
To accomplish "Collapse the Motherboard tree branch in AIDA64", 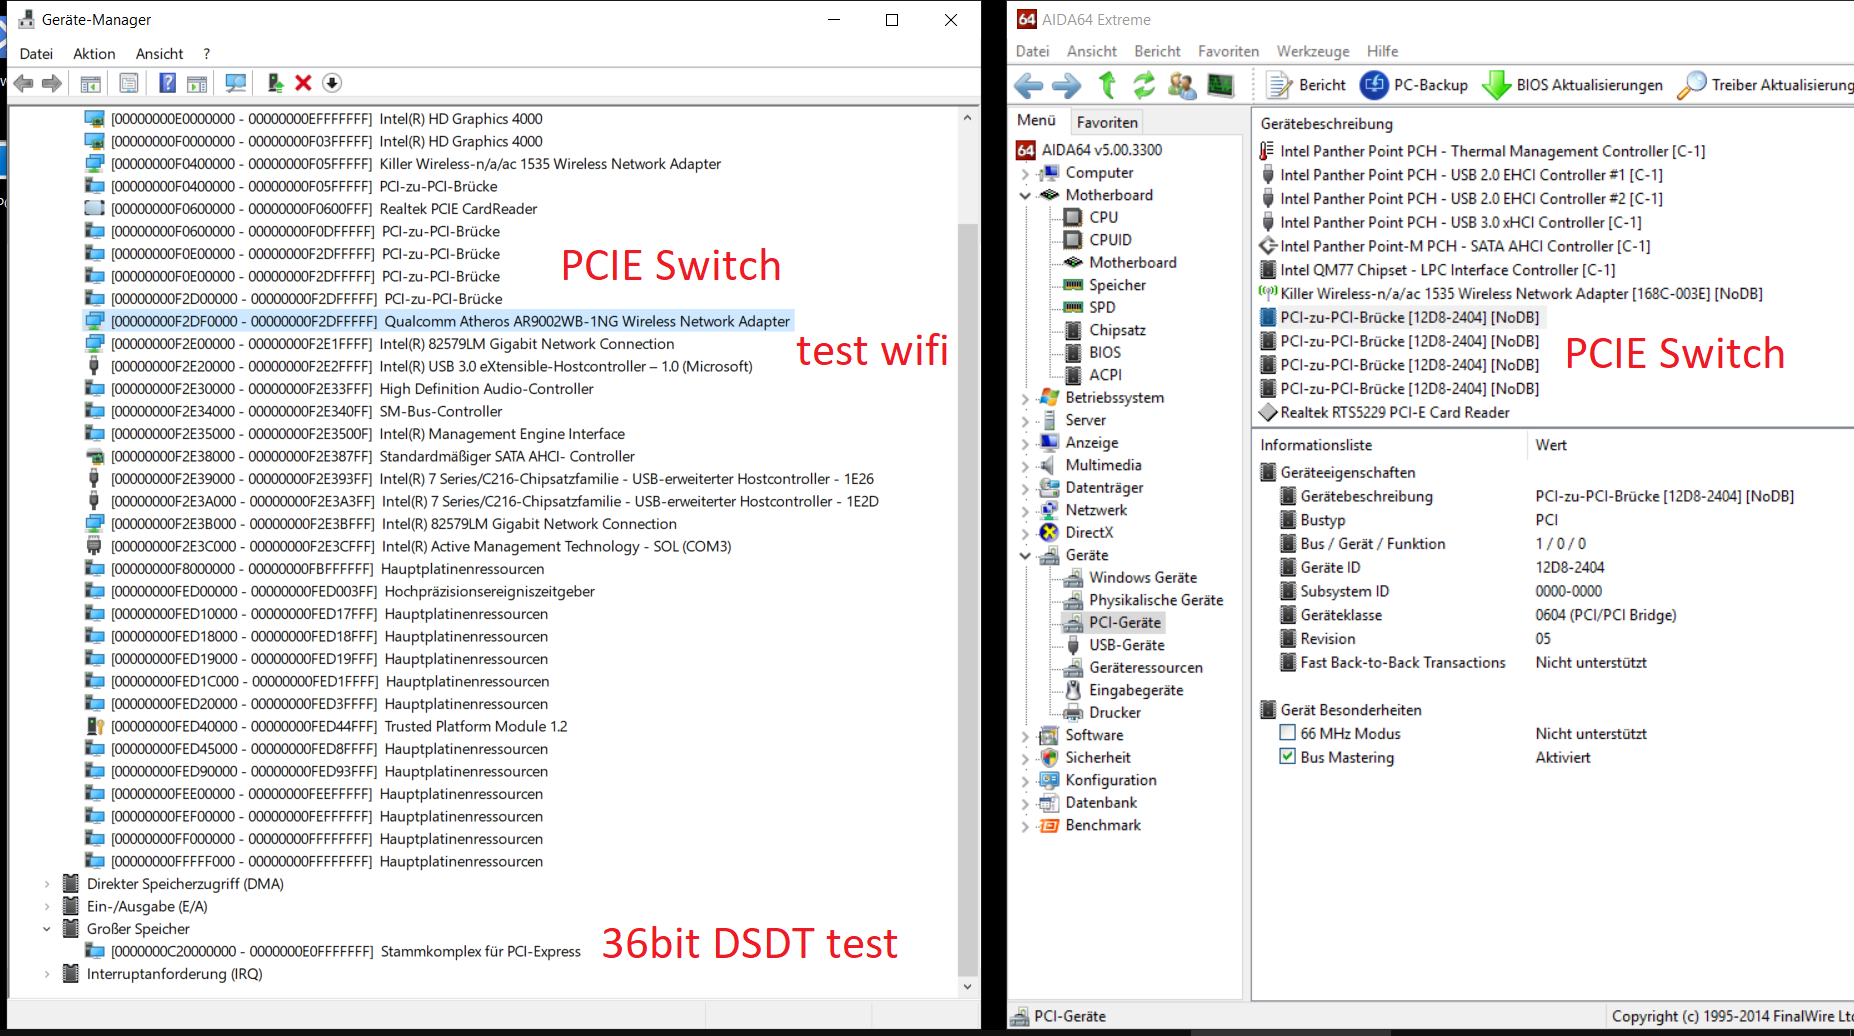I will point(1025,195).
